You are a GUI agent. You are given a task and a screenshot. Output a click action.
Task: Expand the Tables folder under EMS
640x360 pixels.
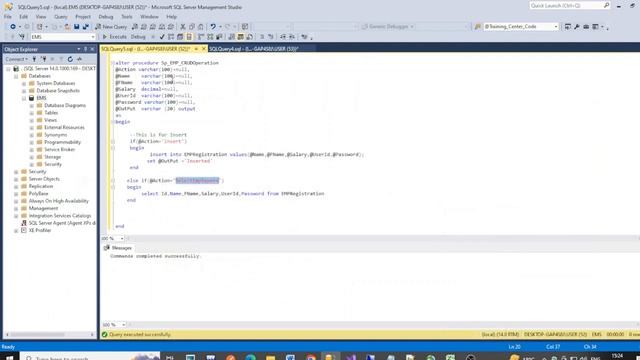tap(31, 113)
